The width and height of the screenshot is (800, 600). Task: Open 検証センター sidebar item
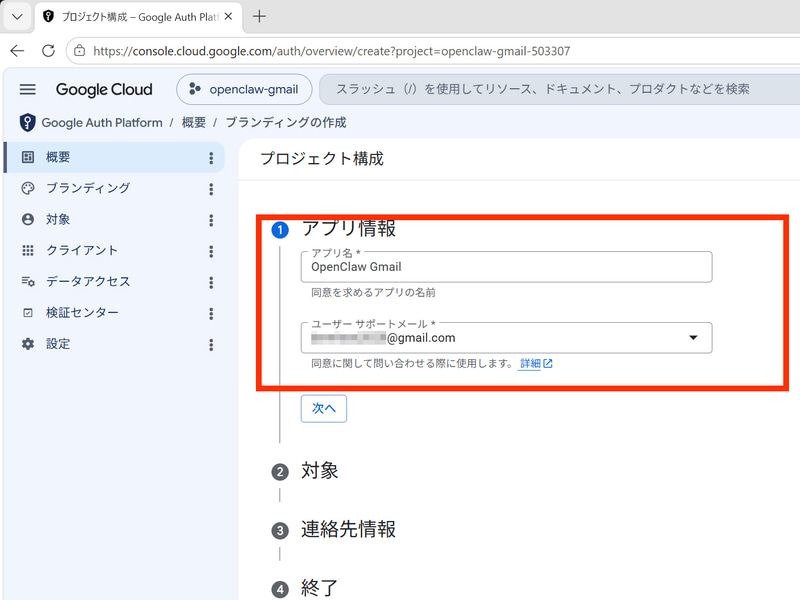click(114, 313)
